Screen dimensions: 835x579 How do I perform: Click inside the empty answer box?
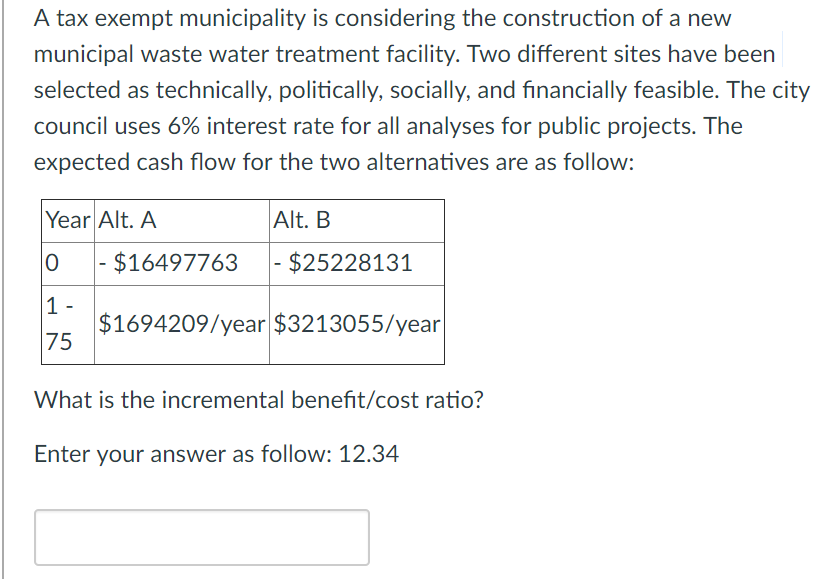(200, 537)
